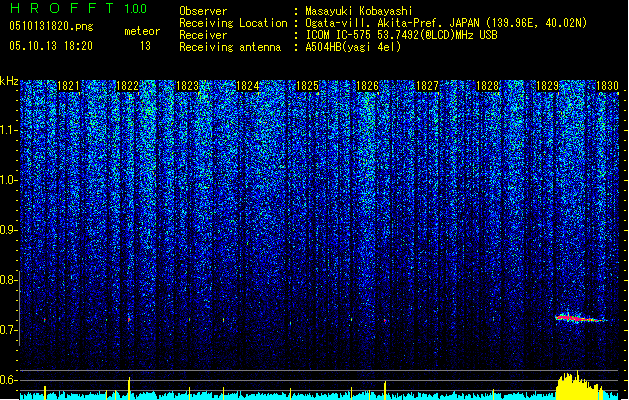Image resolution: width=629 pixels, height=400 pixels.
Task: Click the 0.6 kHz axis label
Action: (9, 380)
